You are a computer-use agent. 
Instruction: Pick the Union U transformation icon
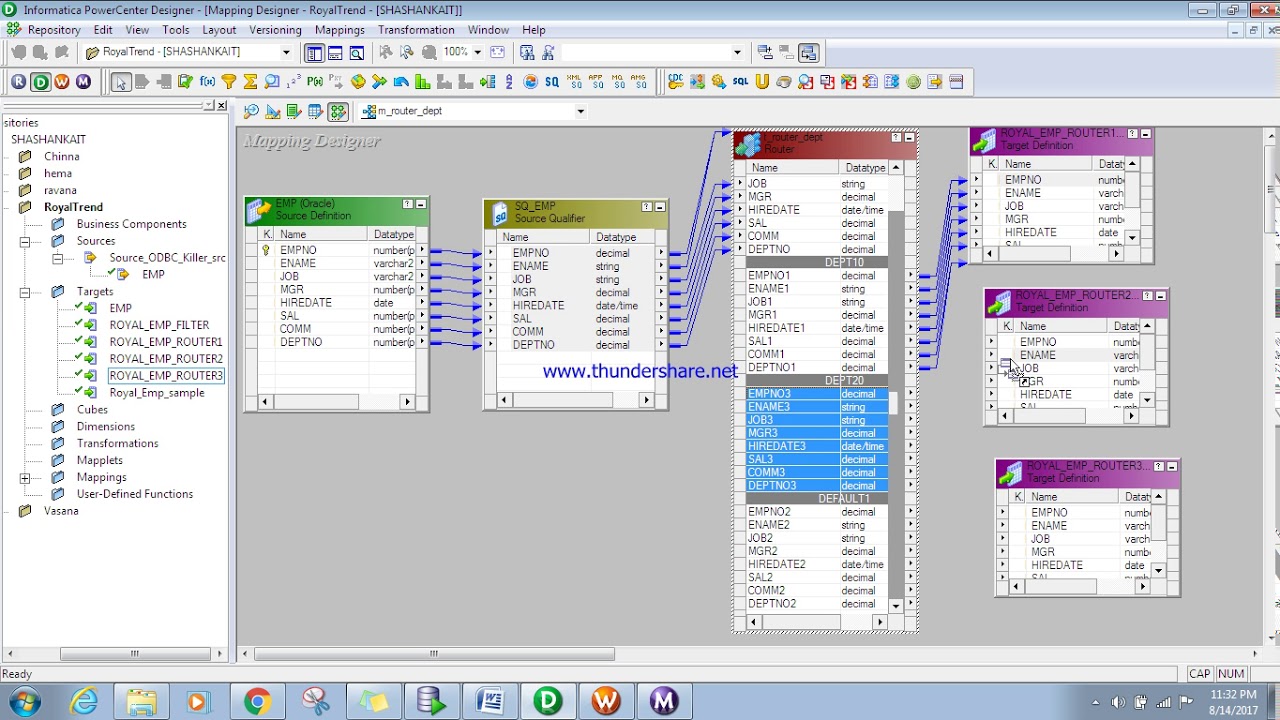pyautogui.click(x=762, y=82)
